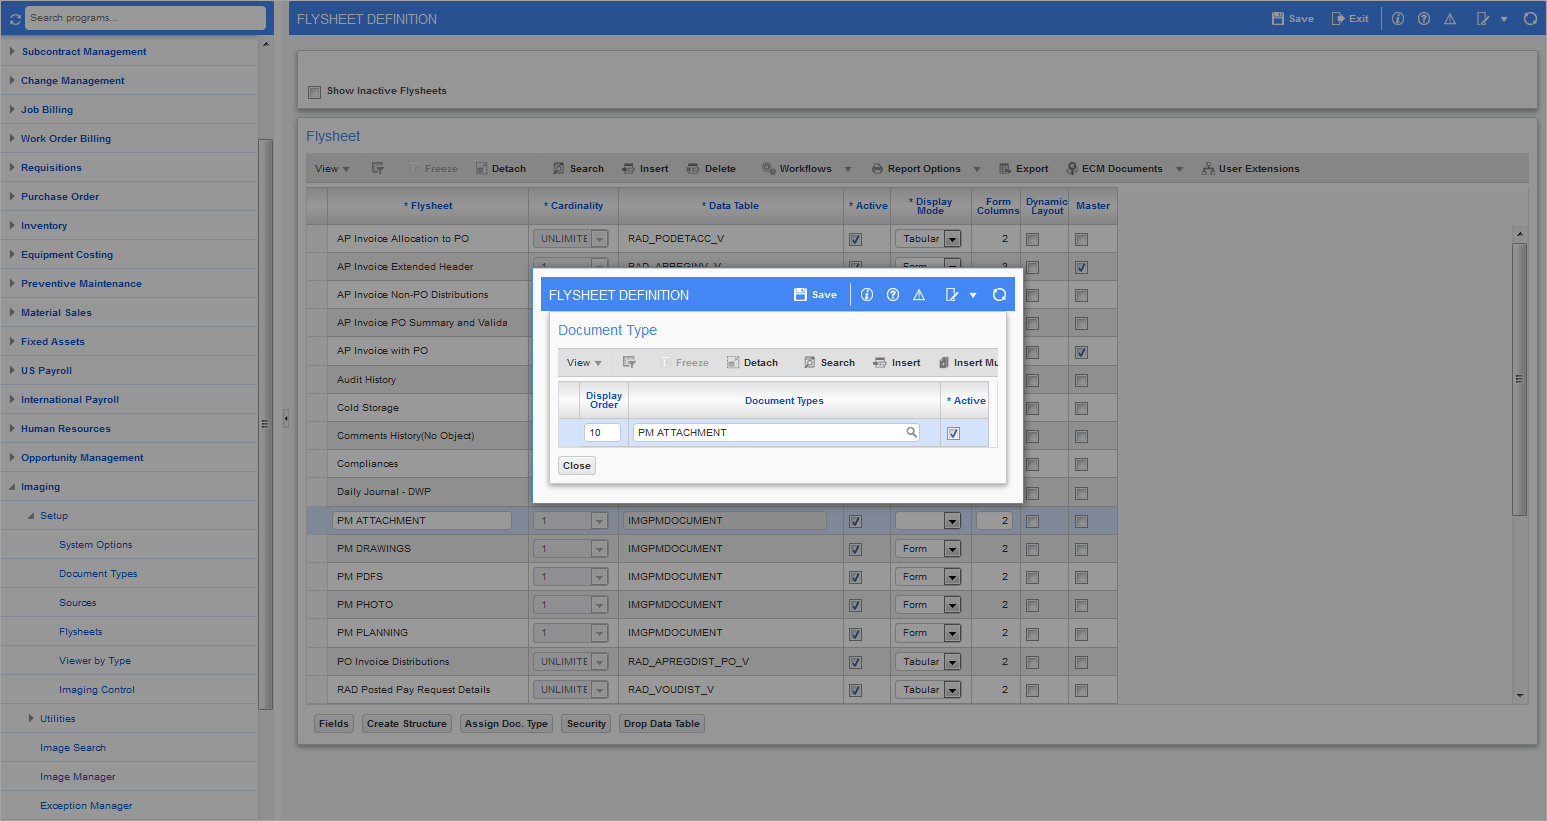Viewport: 1547px width, 821px height.
Task: Enable Show Inactive Flysheets
Action: [314, 91]
